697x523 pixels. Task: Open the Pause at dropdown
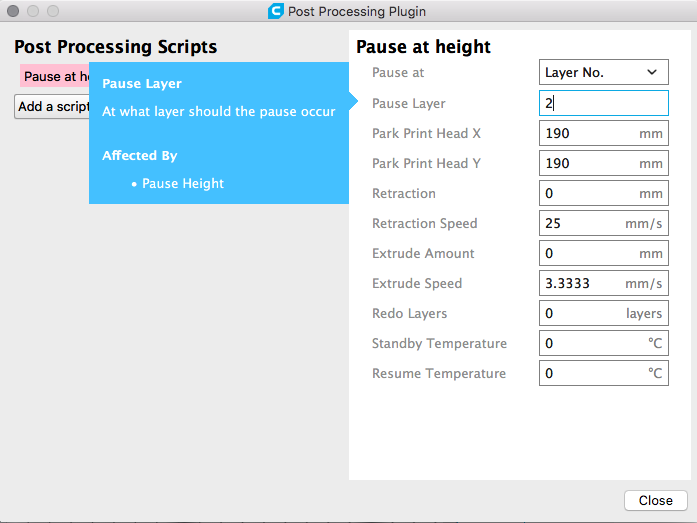coord(603,73)
